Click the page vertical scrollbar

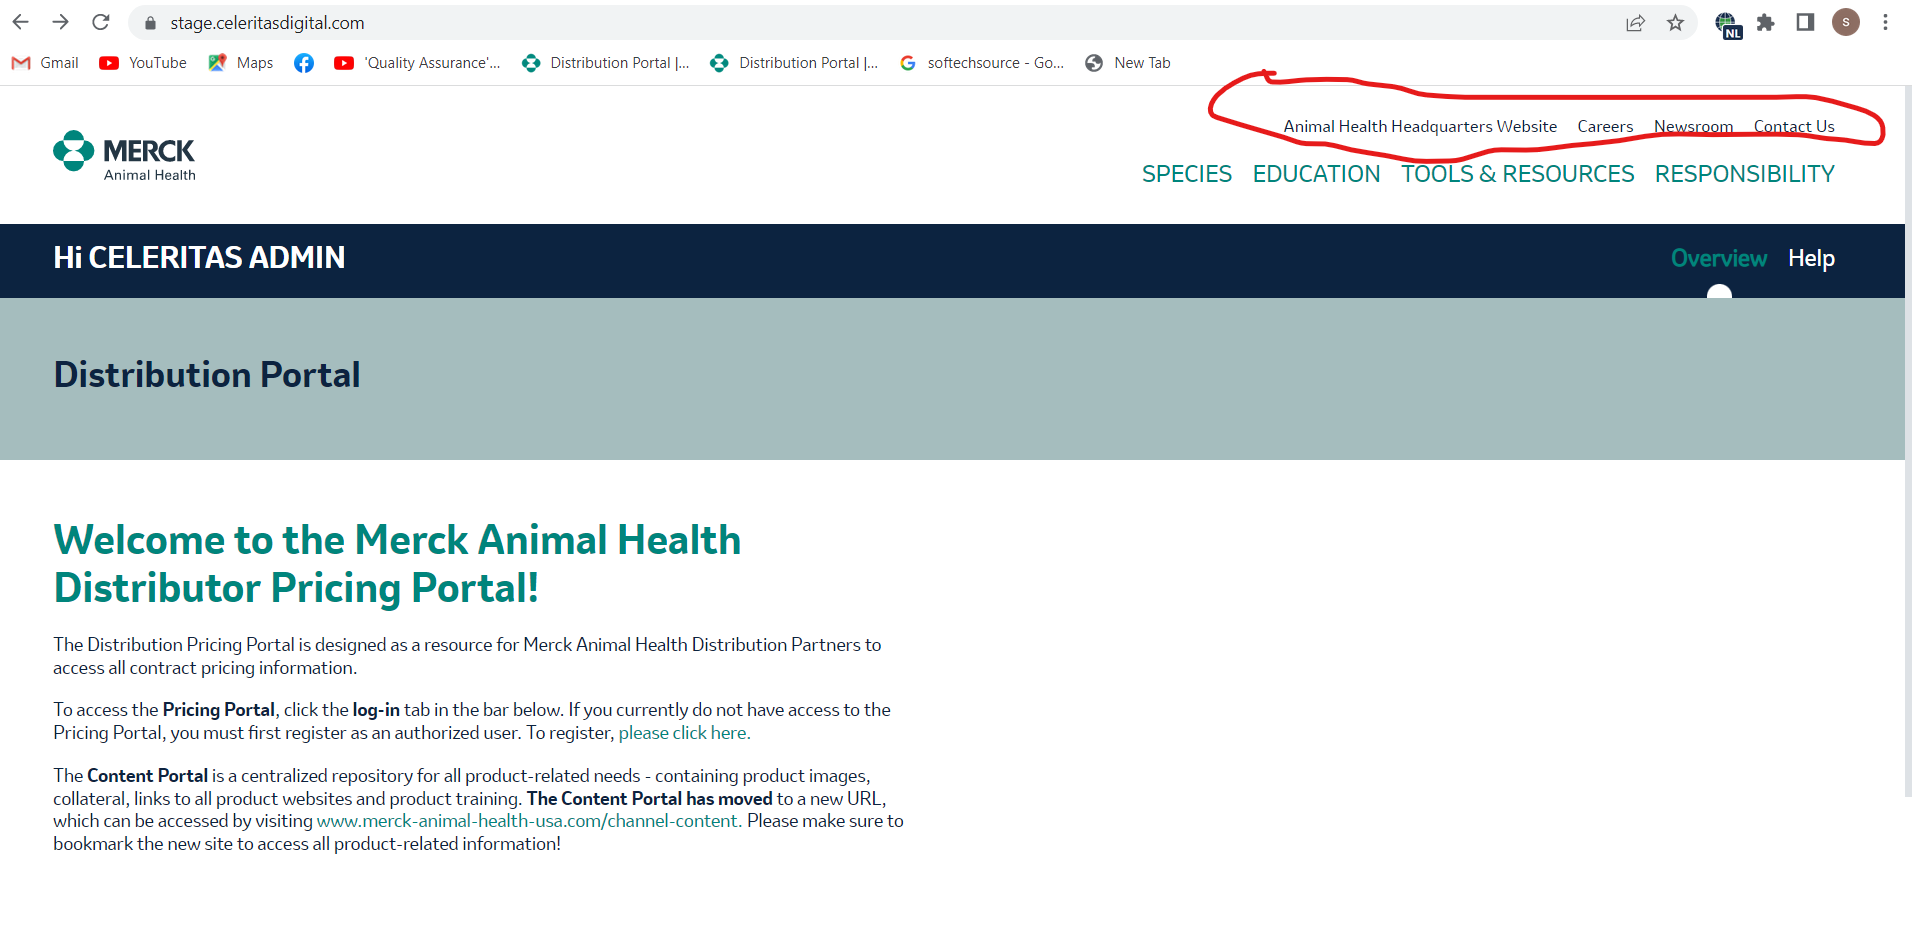[1908, 440]
